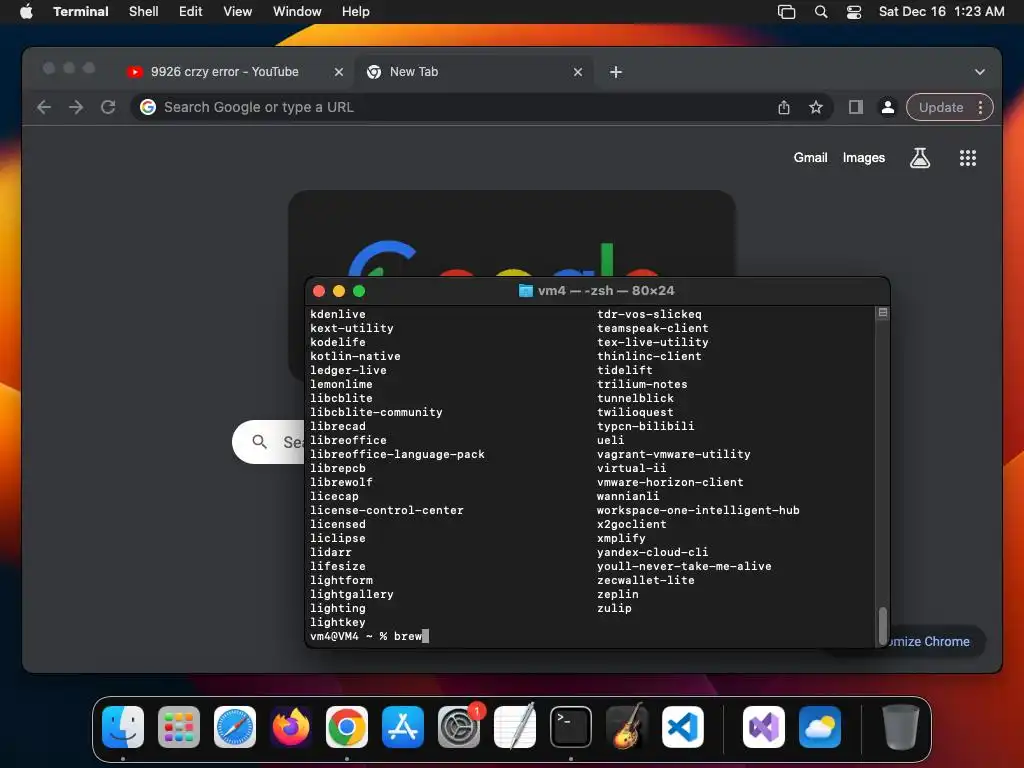
Task: Click Terminal scroll-position marker icon
Action: point(883,313)
